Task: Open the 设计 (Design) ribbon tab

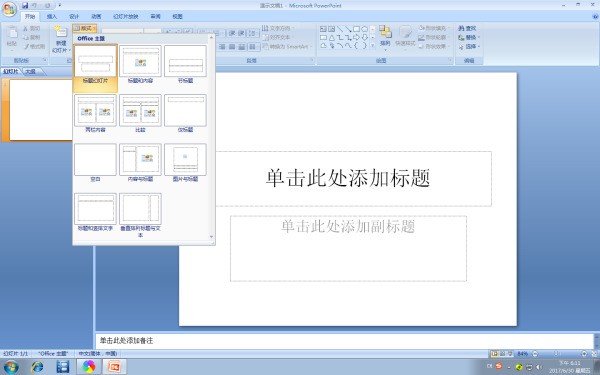Action: click(74, 16)
